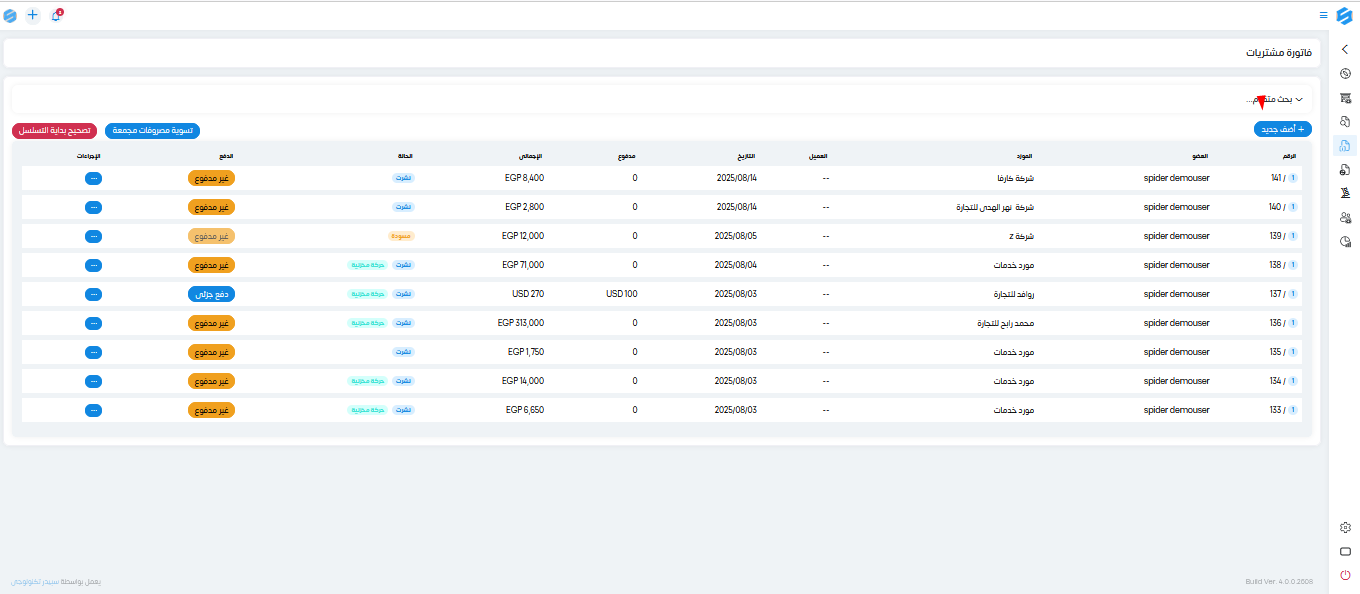Collapse the sidebar with the back chevron

coord(1345,49)
